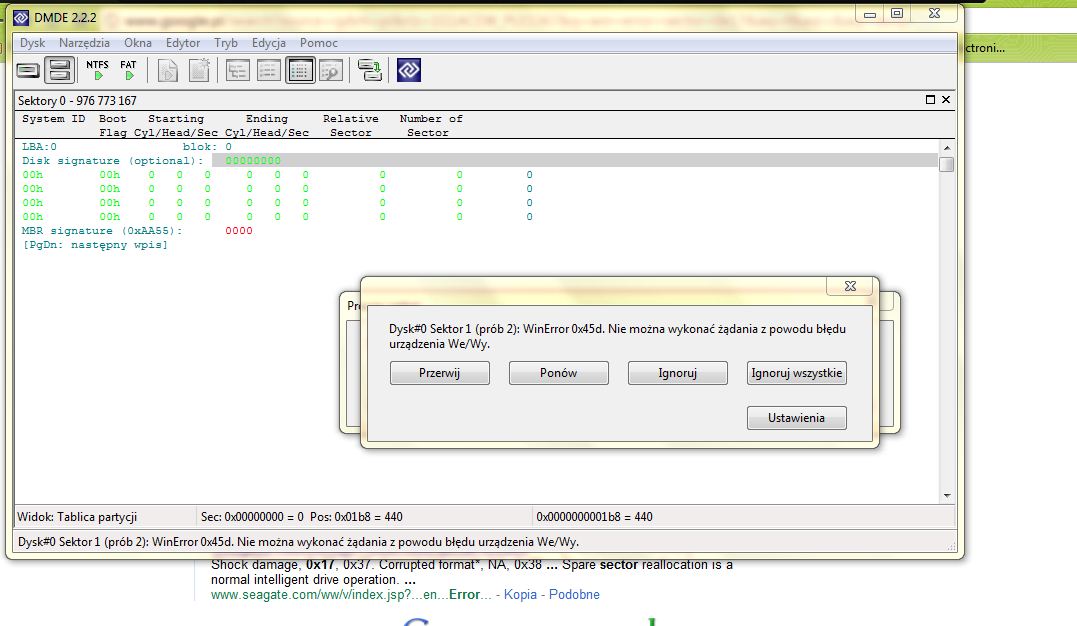The height and width of the screenshot is (626, 1077).
Task: Click the 'Relative Sector' column header
Action: pos(350,126)
